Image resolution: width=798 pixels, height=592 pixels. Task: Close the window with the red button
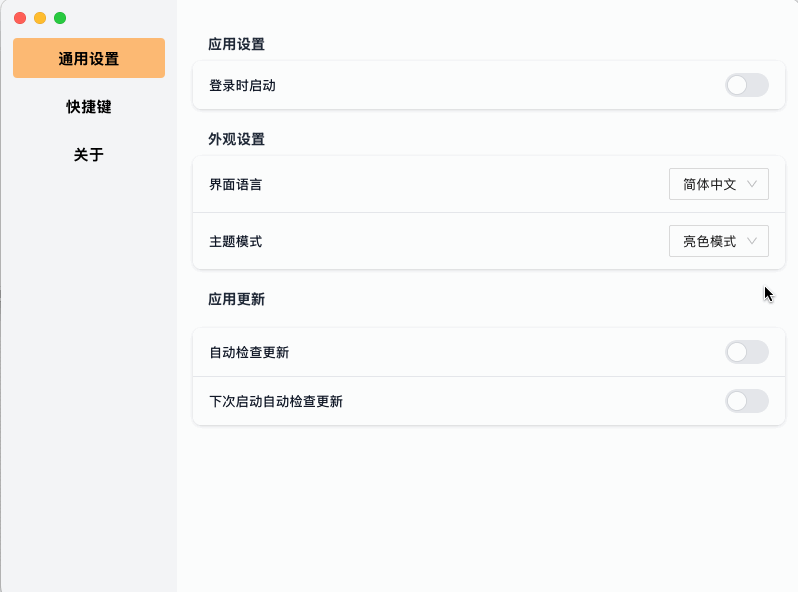tap(20, 18)
